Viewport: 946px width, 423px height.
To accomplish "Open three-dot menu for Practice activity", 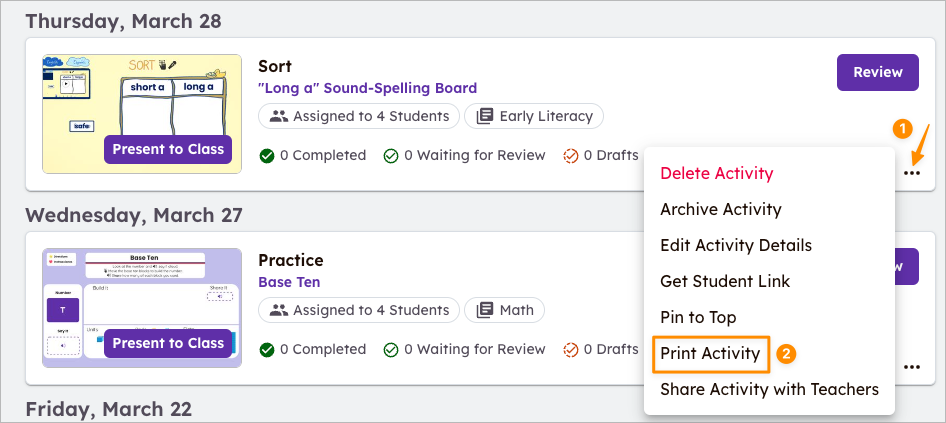I will (x=912, y=367).
